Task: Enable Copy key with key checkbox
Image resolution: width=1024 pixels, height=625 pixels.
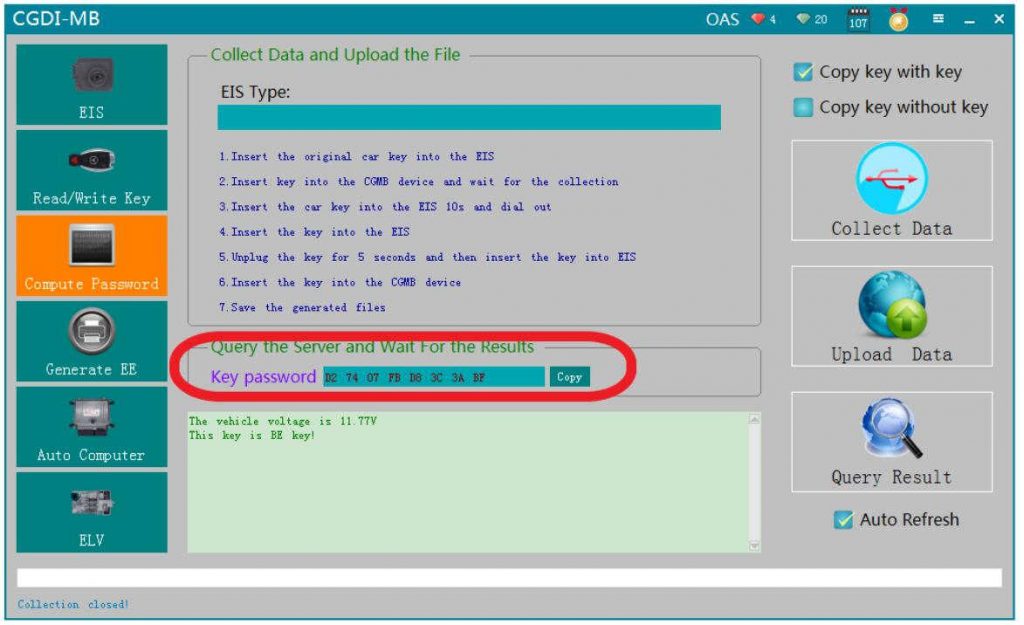Action: tap(803, 72)
